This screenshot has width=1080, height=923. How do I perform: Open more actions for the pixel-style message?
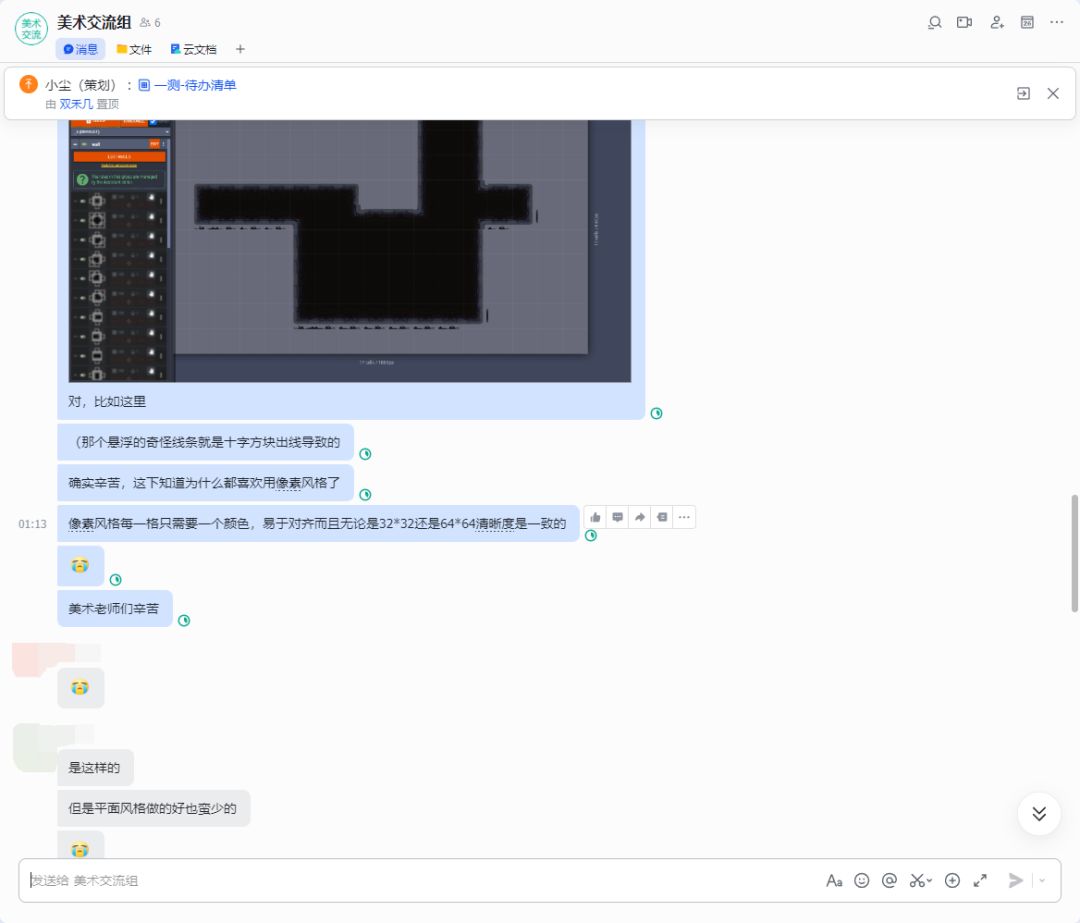pyautogui.click(x=684, y=517)
